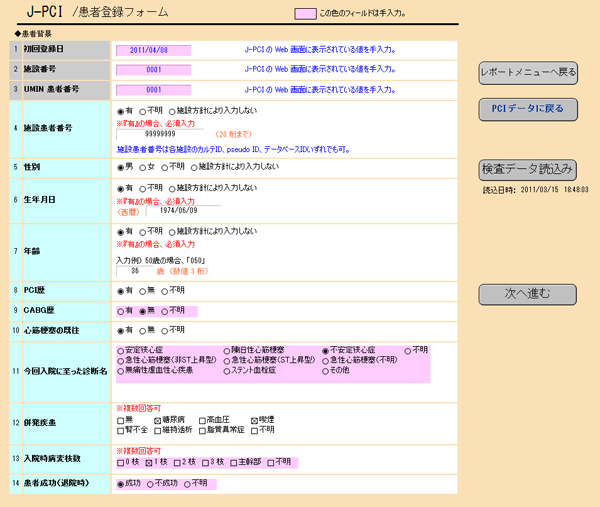
Task: Choose 無痛性虚血性心疾患 diagnosis
Action: 121,371
